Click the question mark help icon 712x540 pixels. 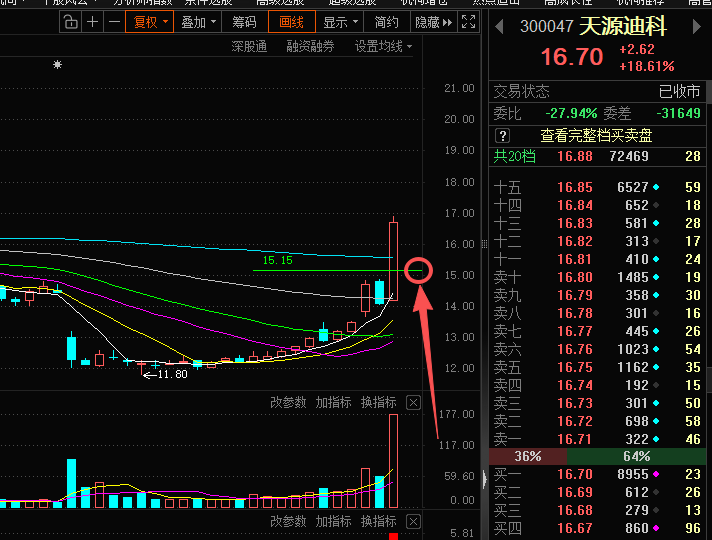[x=503, y=135]
